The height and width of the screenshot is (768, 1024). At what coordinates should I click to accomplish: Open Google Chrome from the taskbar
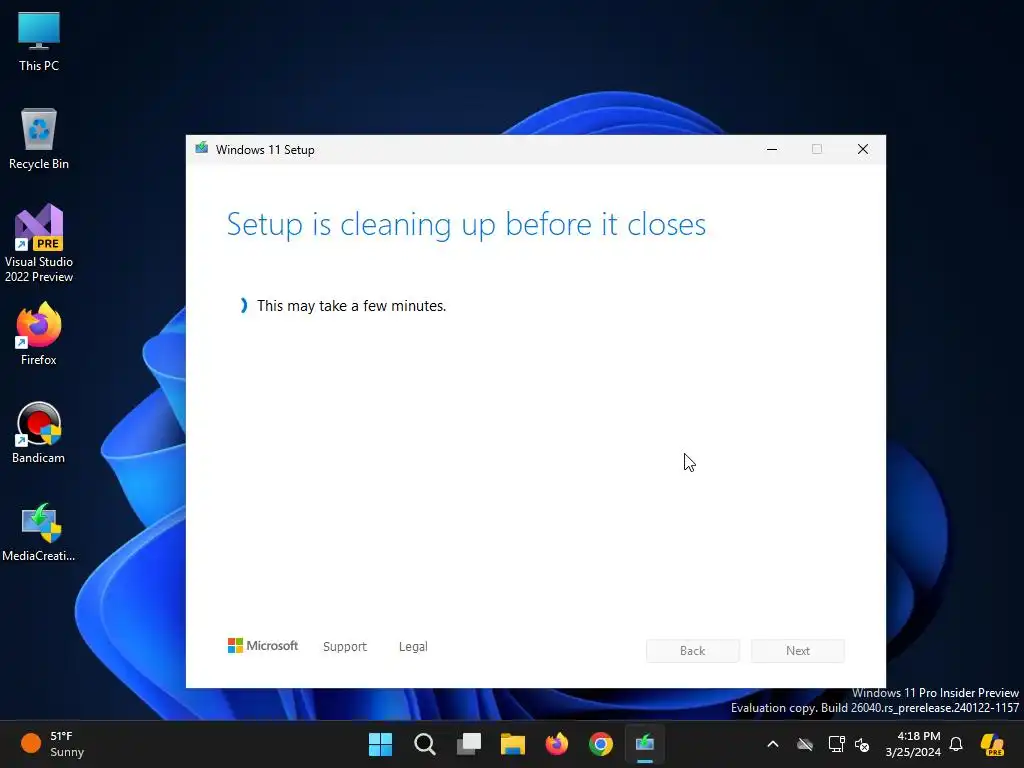[x=601, y=744]
